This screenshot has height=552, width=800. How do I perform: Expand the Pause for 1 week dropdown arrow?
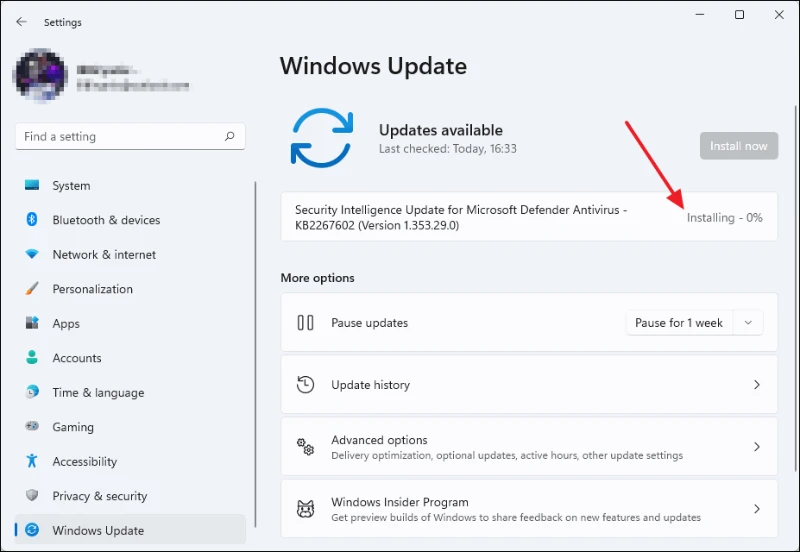(x=748, y=322)
